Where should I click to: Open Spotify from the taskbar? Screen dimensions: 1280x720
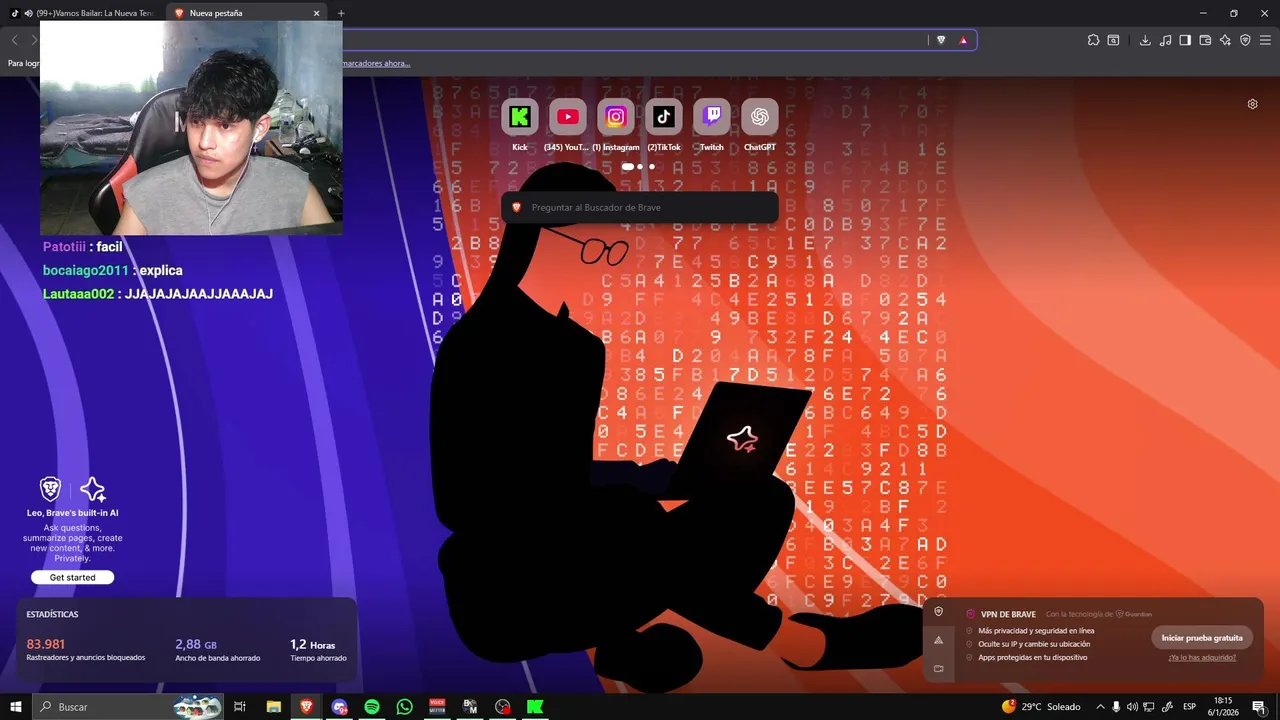click(x=372, y=707)
